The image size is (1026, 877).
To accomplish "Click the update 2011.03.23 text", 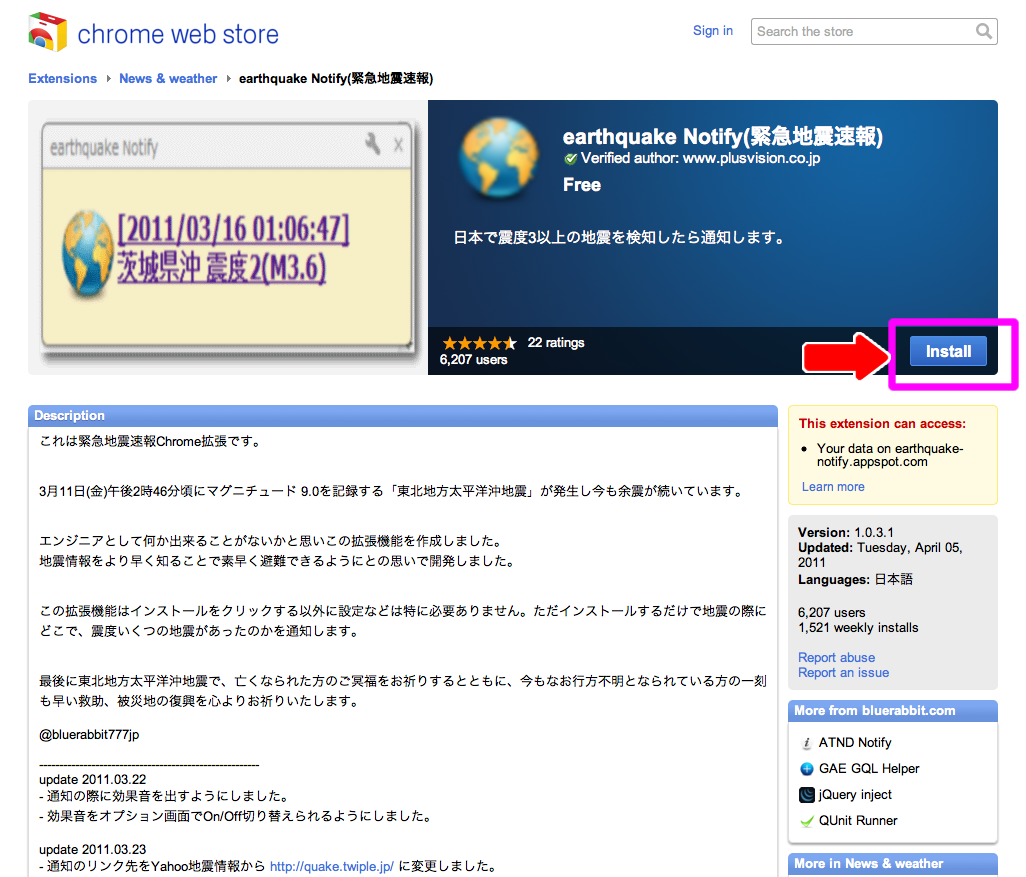I will tap(92, 850).
